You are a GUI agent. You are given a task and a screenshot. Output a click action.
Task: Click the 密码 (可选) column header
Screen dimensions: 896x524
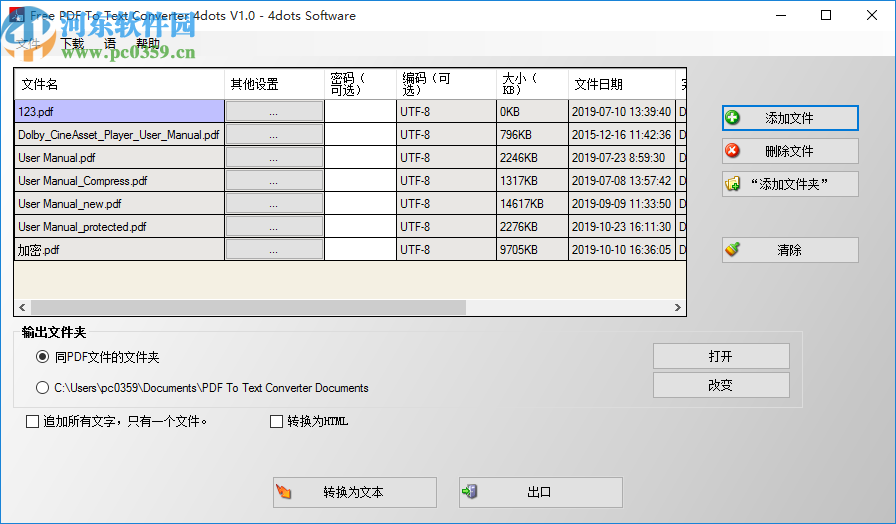click(361, 84)
